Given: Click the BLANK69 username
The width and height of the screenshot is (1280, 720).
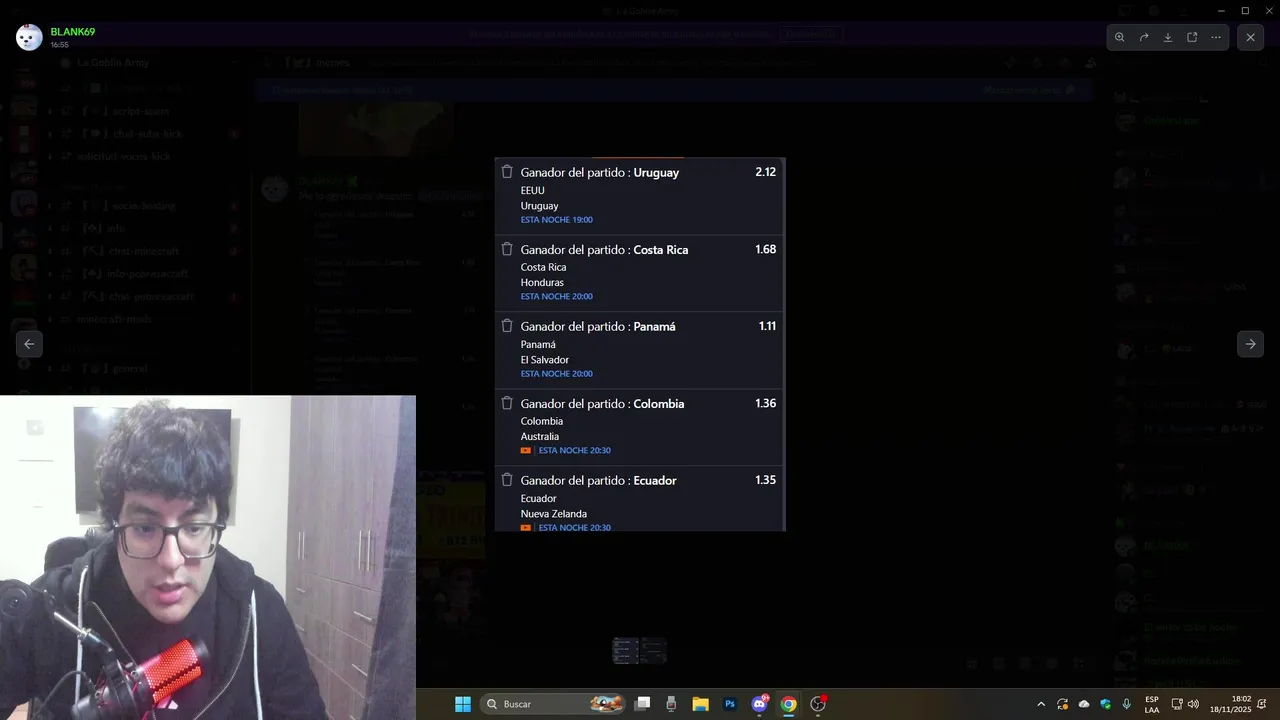Looking at the screenshot, I should click(73, 32).
